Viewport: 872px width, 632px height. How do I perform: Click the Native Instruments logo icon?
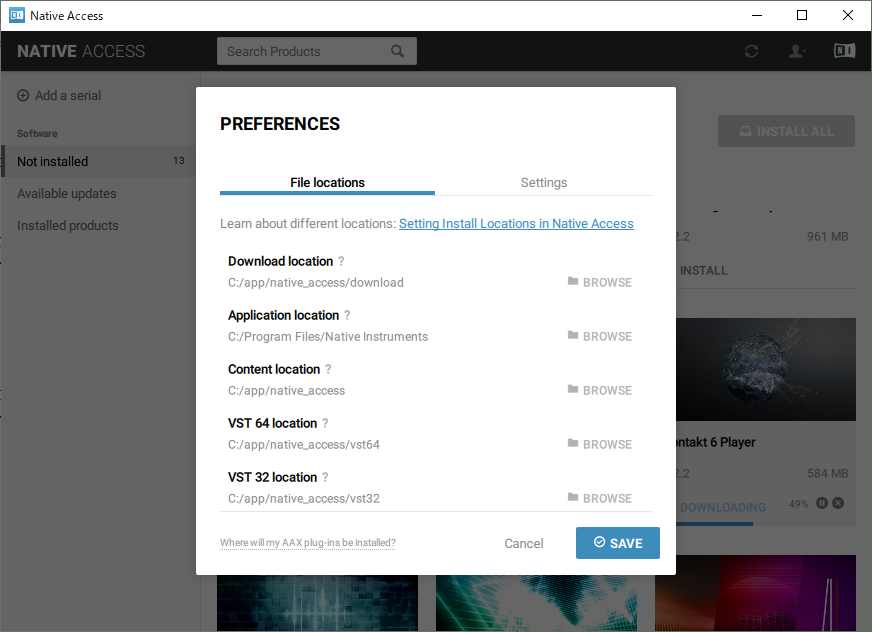[x=844, y=51]
